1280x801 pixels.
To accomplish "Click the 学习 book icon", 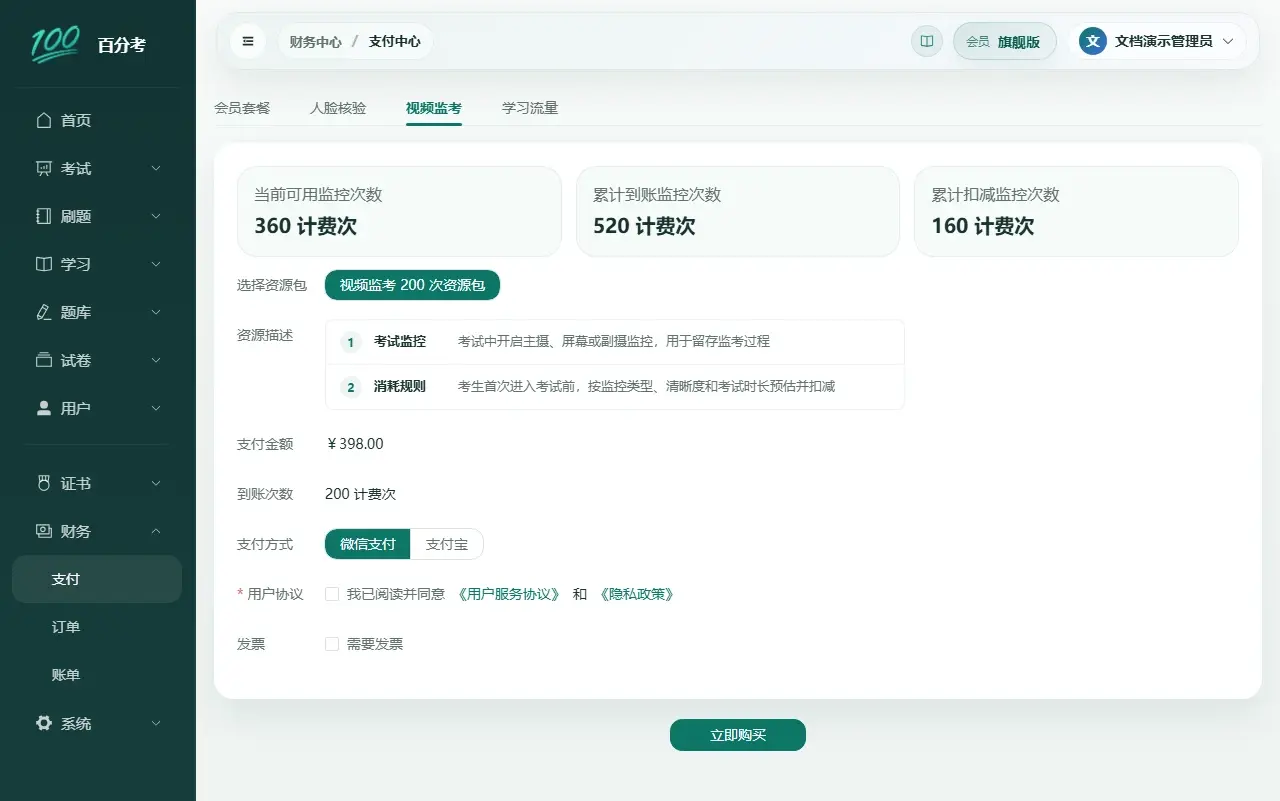I will pos(43,264).
